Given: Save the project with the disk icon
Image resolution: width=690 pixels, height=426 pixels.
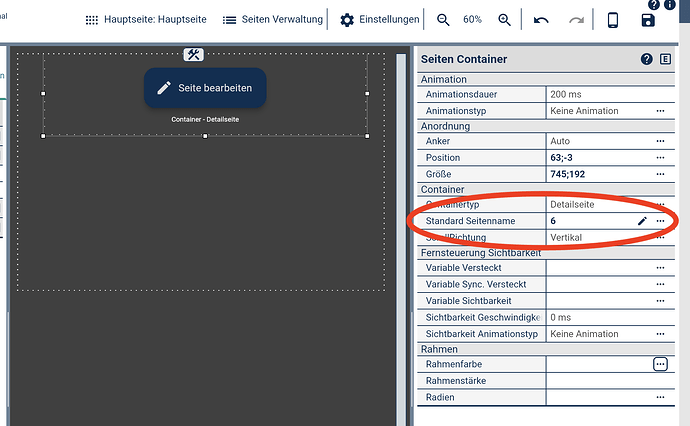Looking at the screenshot, I should pos(648,20).
